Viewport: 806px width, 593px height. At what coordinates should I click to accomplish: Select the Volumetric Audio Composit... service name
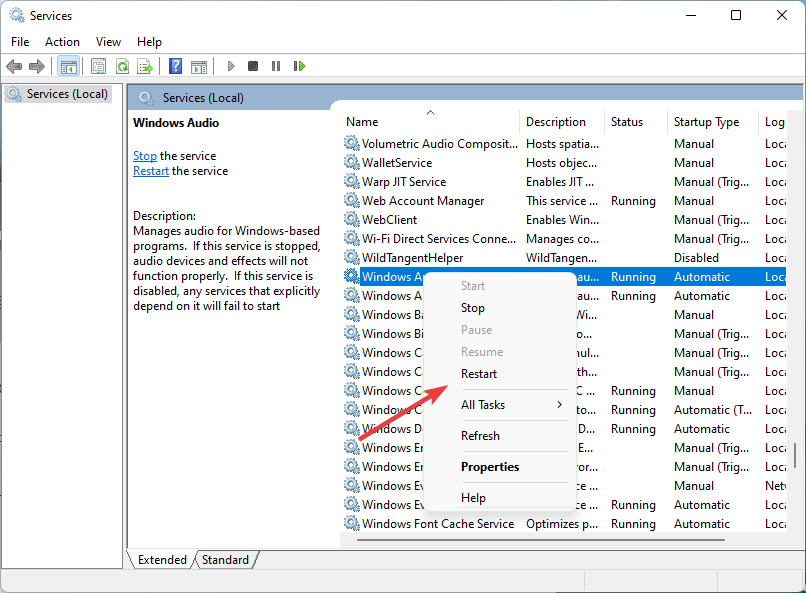(439, 144)
